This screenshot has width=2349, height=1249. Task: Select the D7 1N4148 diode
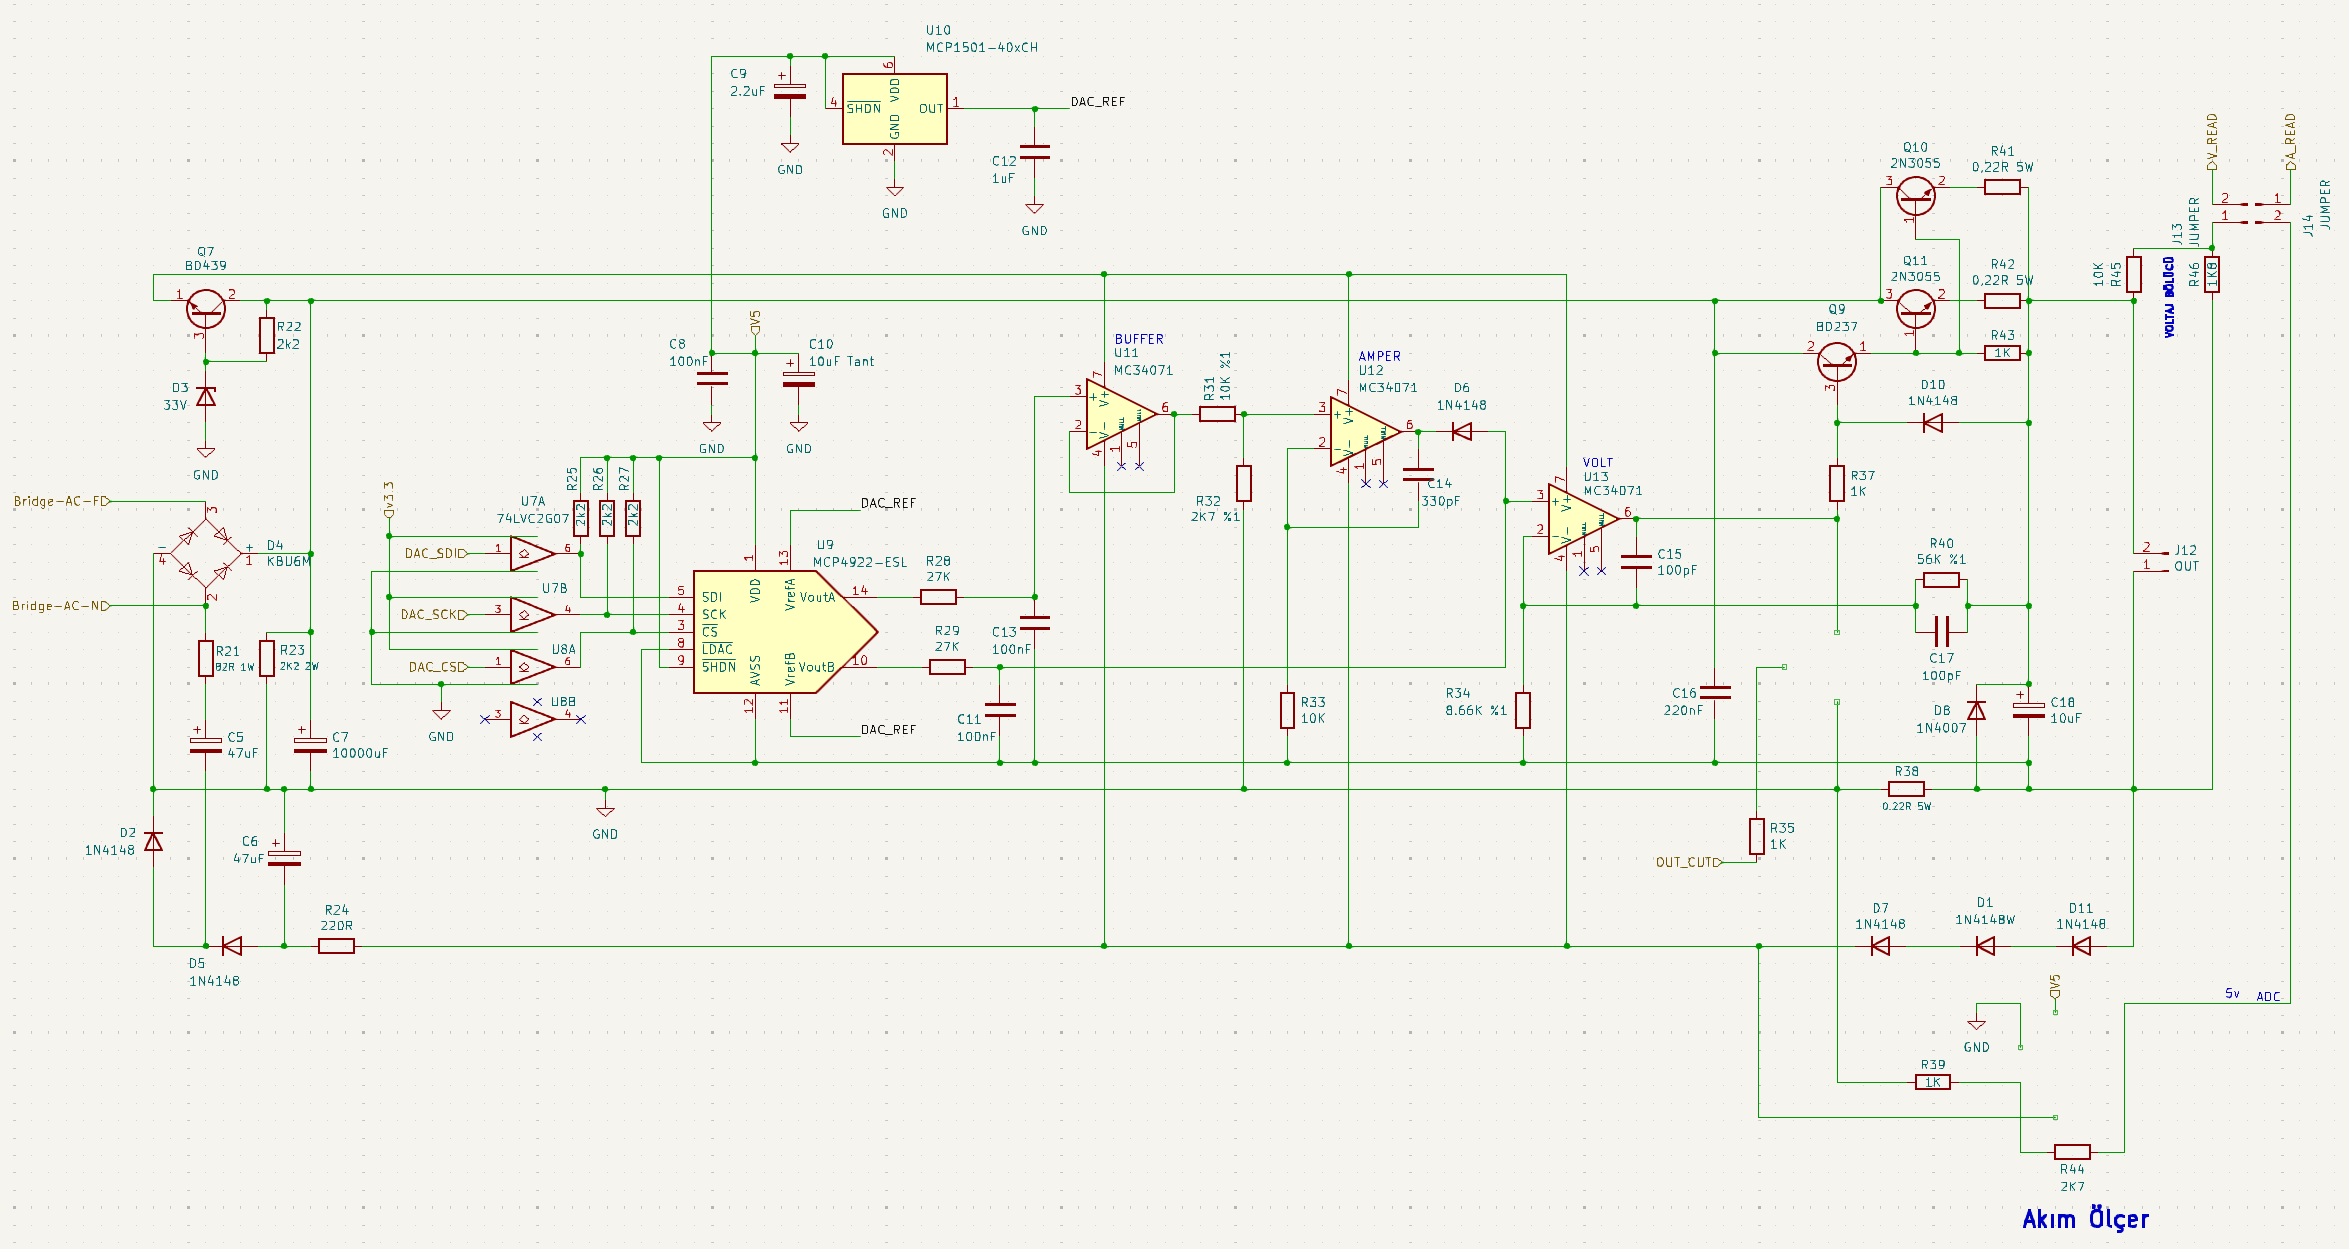pos(1880,945)
